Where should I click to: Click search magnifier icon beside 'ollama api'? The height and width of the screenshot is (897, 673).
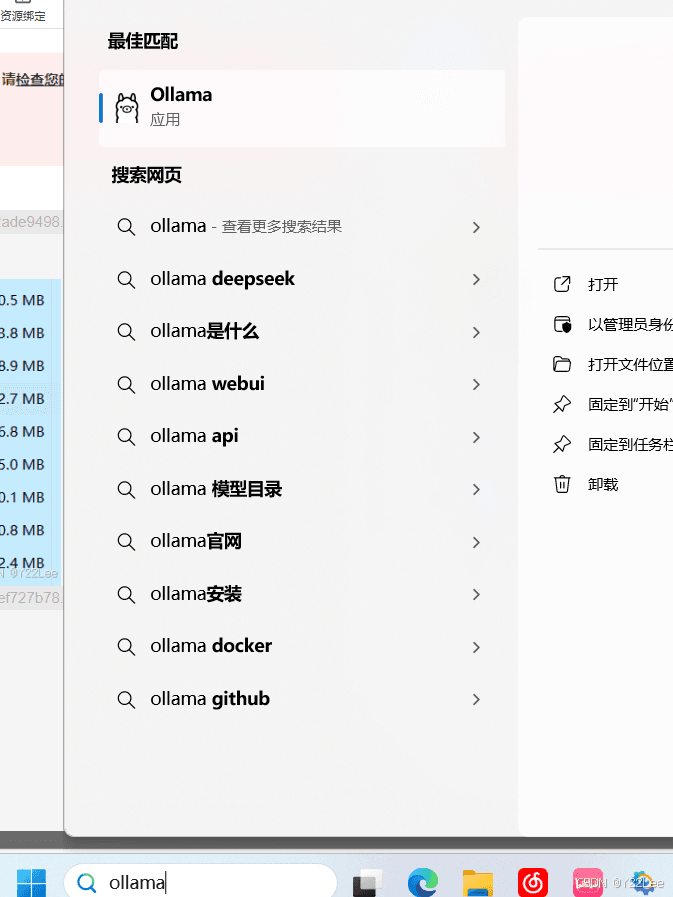coord(126,437)
